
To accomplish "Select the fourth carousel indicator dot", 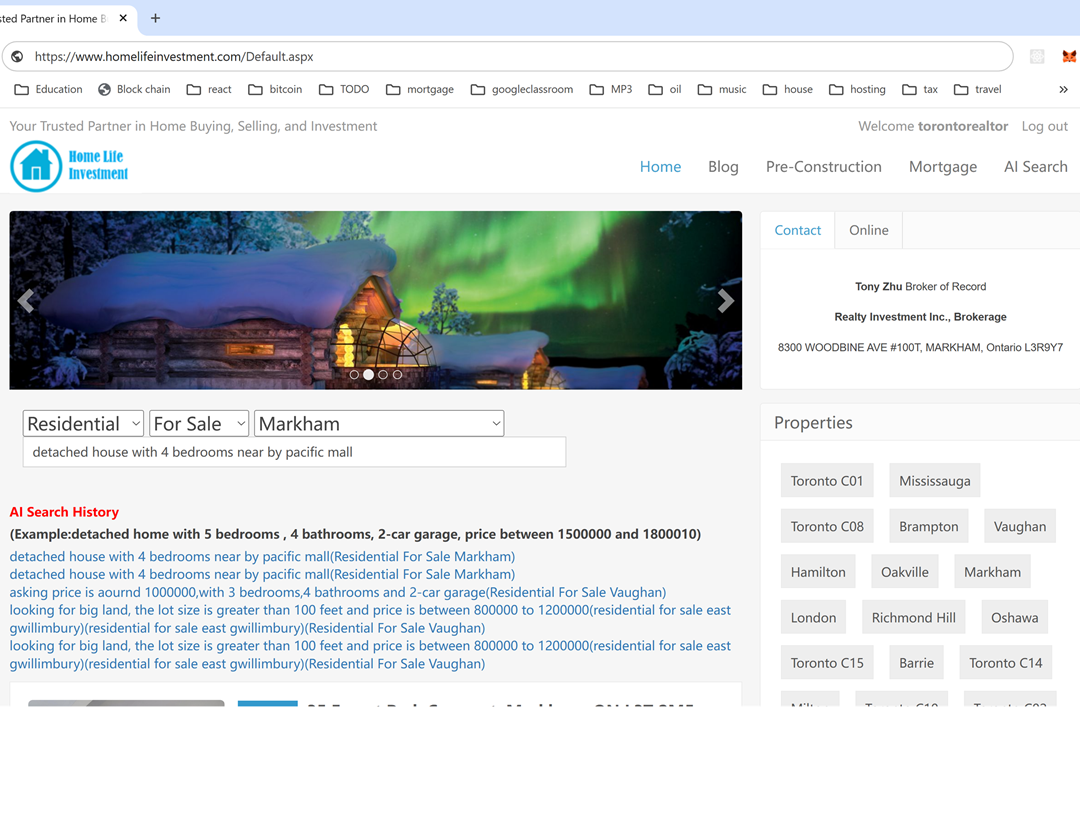I will tap(397, 375).
